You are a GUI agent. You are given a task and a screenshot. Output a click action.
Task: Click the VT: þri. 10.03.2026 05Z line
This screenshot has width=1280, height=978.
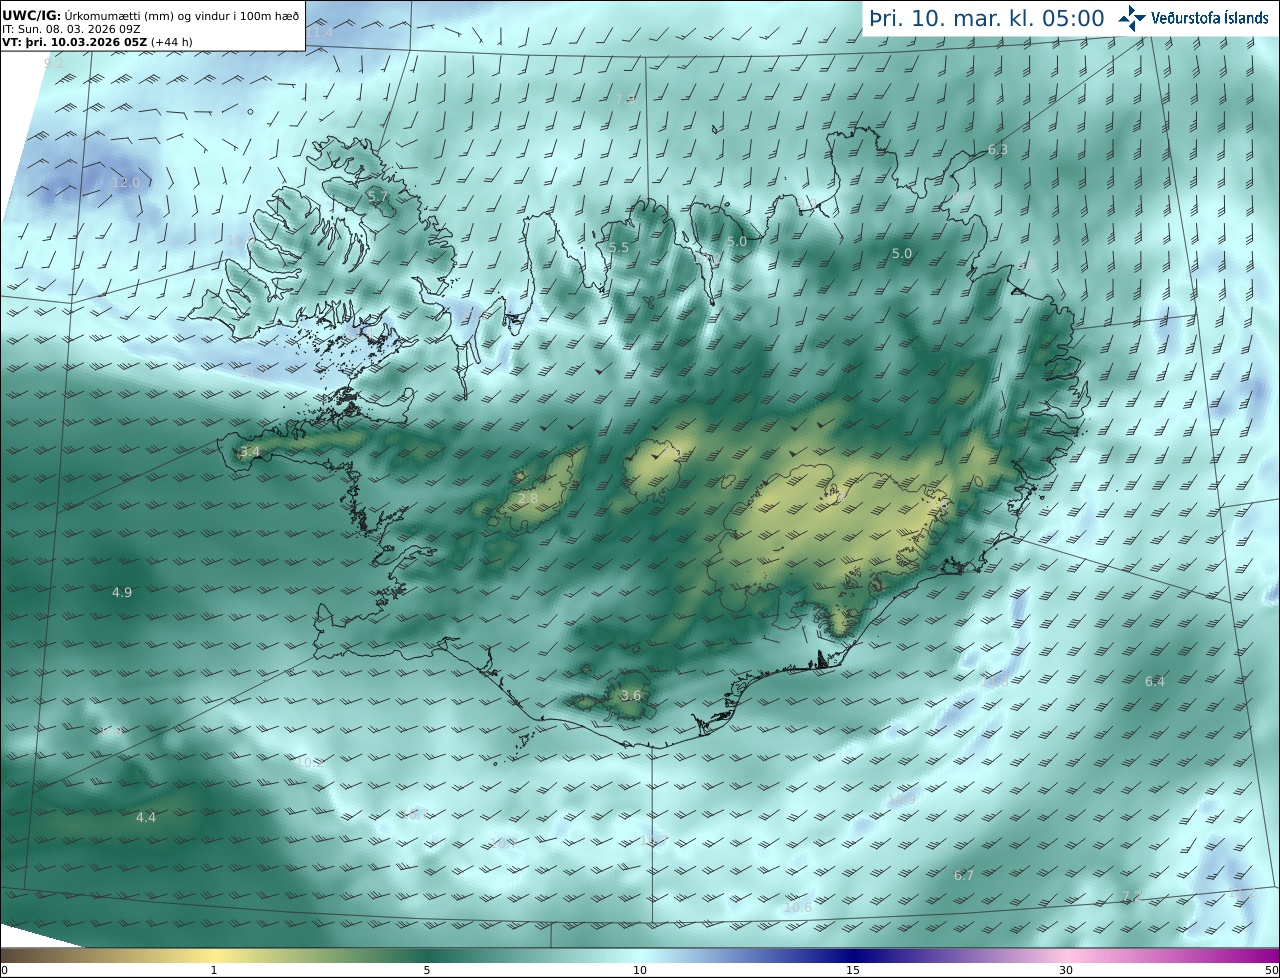(97, 42)
